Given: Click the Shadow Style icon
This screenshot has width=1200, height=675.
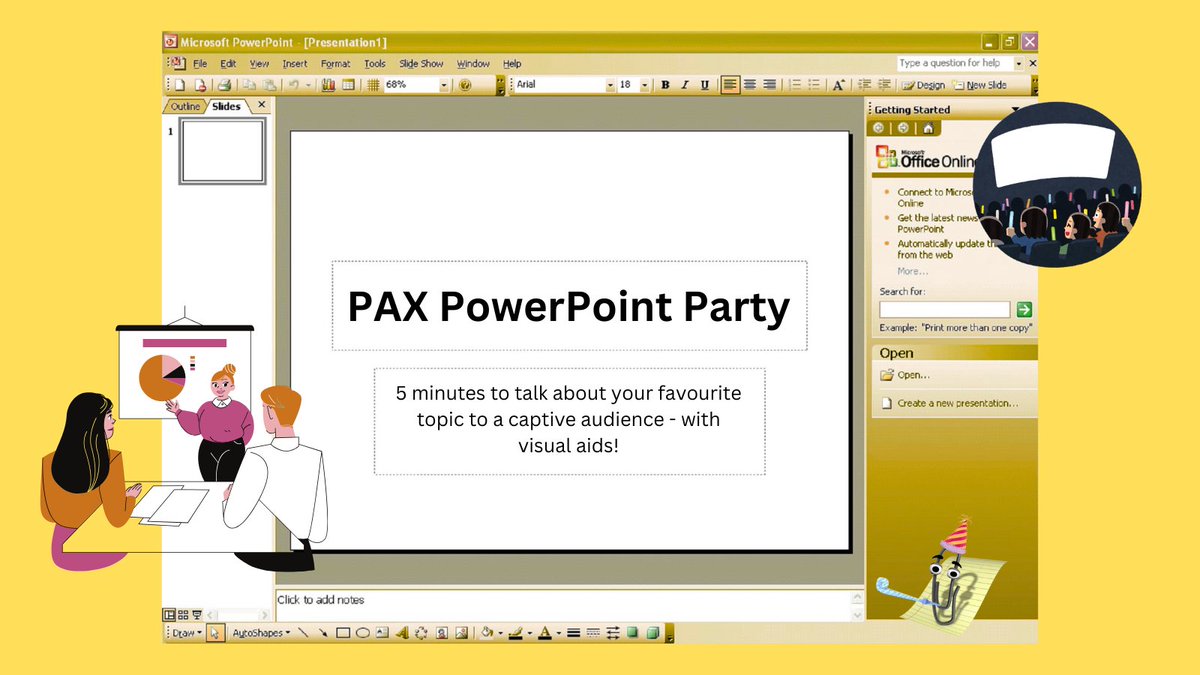Looking at the screenshot, I should [632, 633].
